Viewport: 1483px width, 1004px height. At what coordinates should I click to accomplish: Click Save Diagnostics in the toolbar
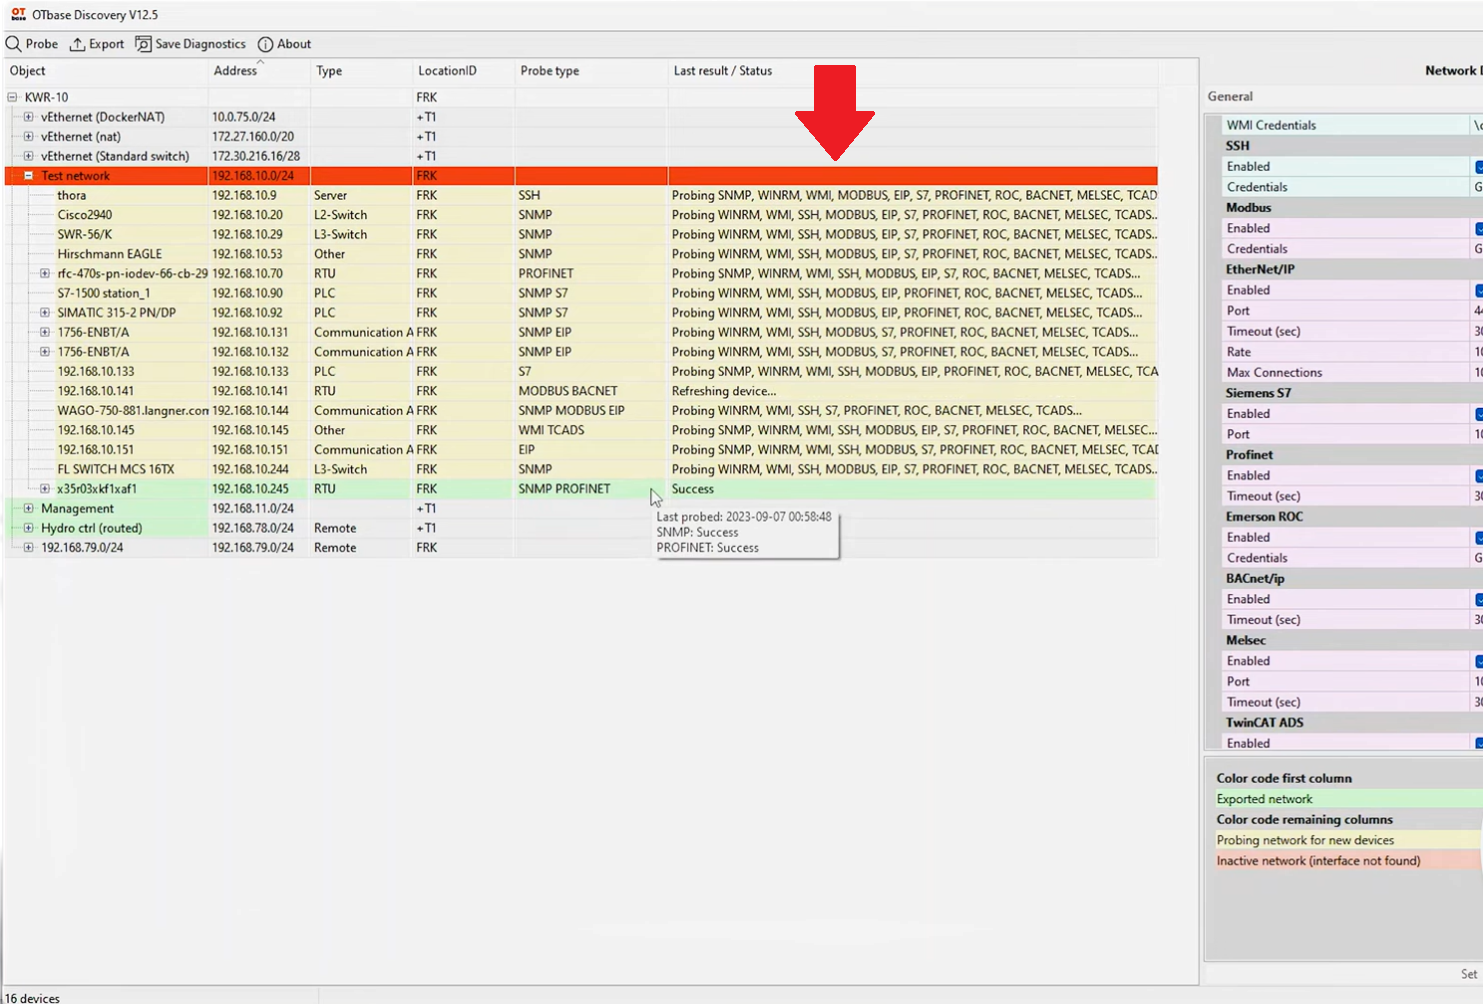click(190, 44)
